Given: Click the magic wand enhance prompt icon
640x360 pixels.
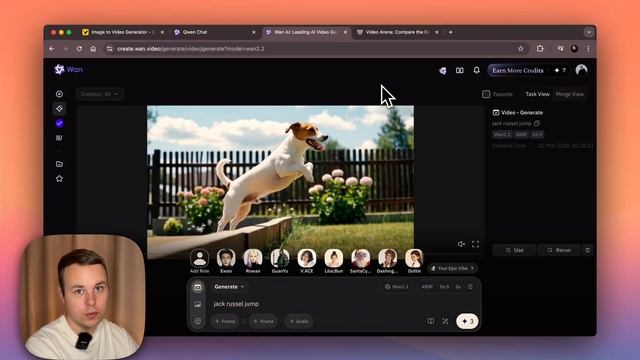Looking at the screenshot, I should (445, 321).
